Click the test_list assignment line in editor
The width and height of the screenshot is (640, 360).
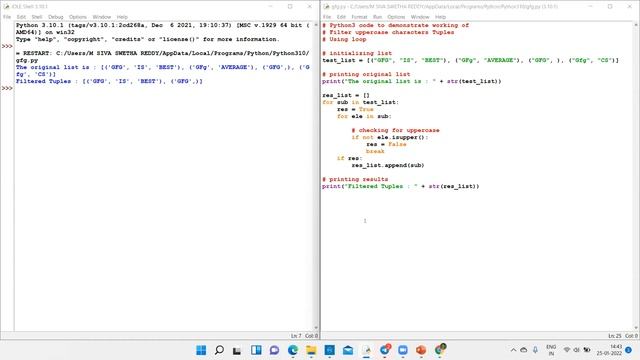[x=470, y=60]
